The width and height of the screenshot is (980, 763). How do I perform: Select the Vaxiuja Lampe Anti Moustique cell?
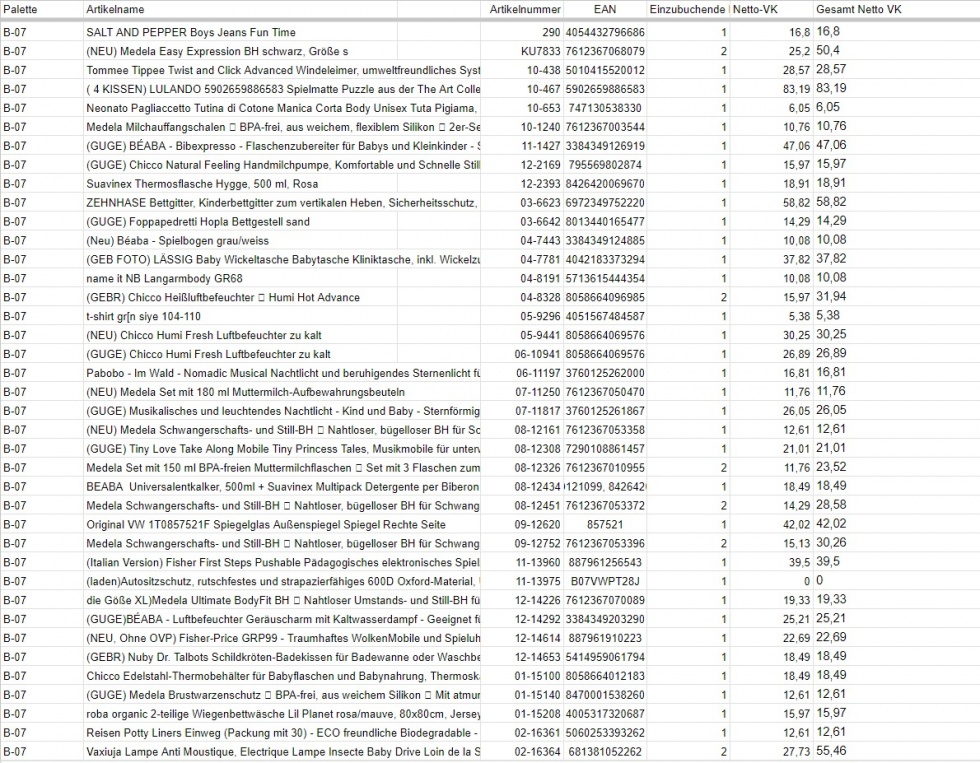pos(283,751)
